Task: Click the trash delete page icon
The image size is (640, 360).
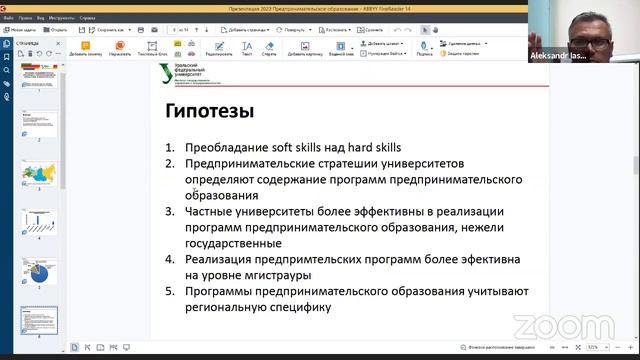Action: tap(30, 53)
